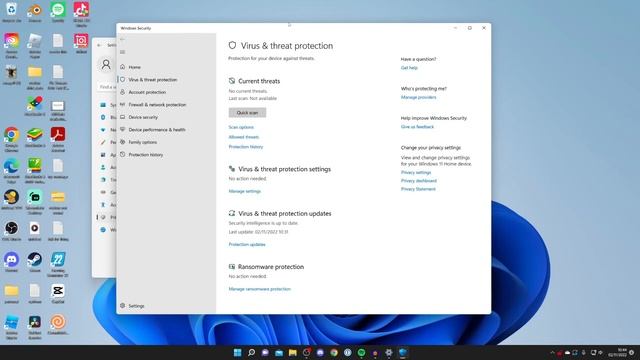
Task: Open Allowed threats link
Action: [x=244, y=137]
